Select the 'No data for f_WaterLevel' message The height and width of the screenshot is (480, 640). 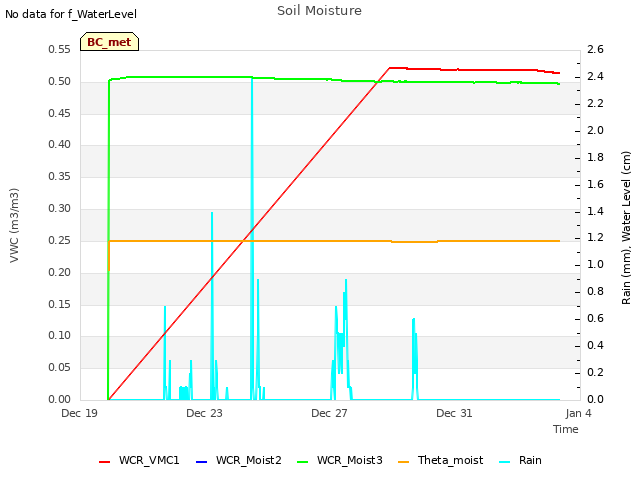(x=71, y=14)
